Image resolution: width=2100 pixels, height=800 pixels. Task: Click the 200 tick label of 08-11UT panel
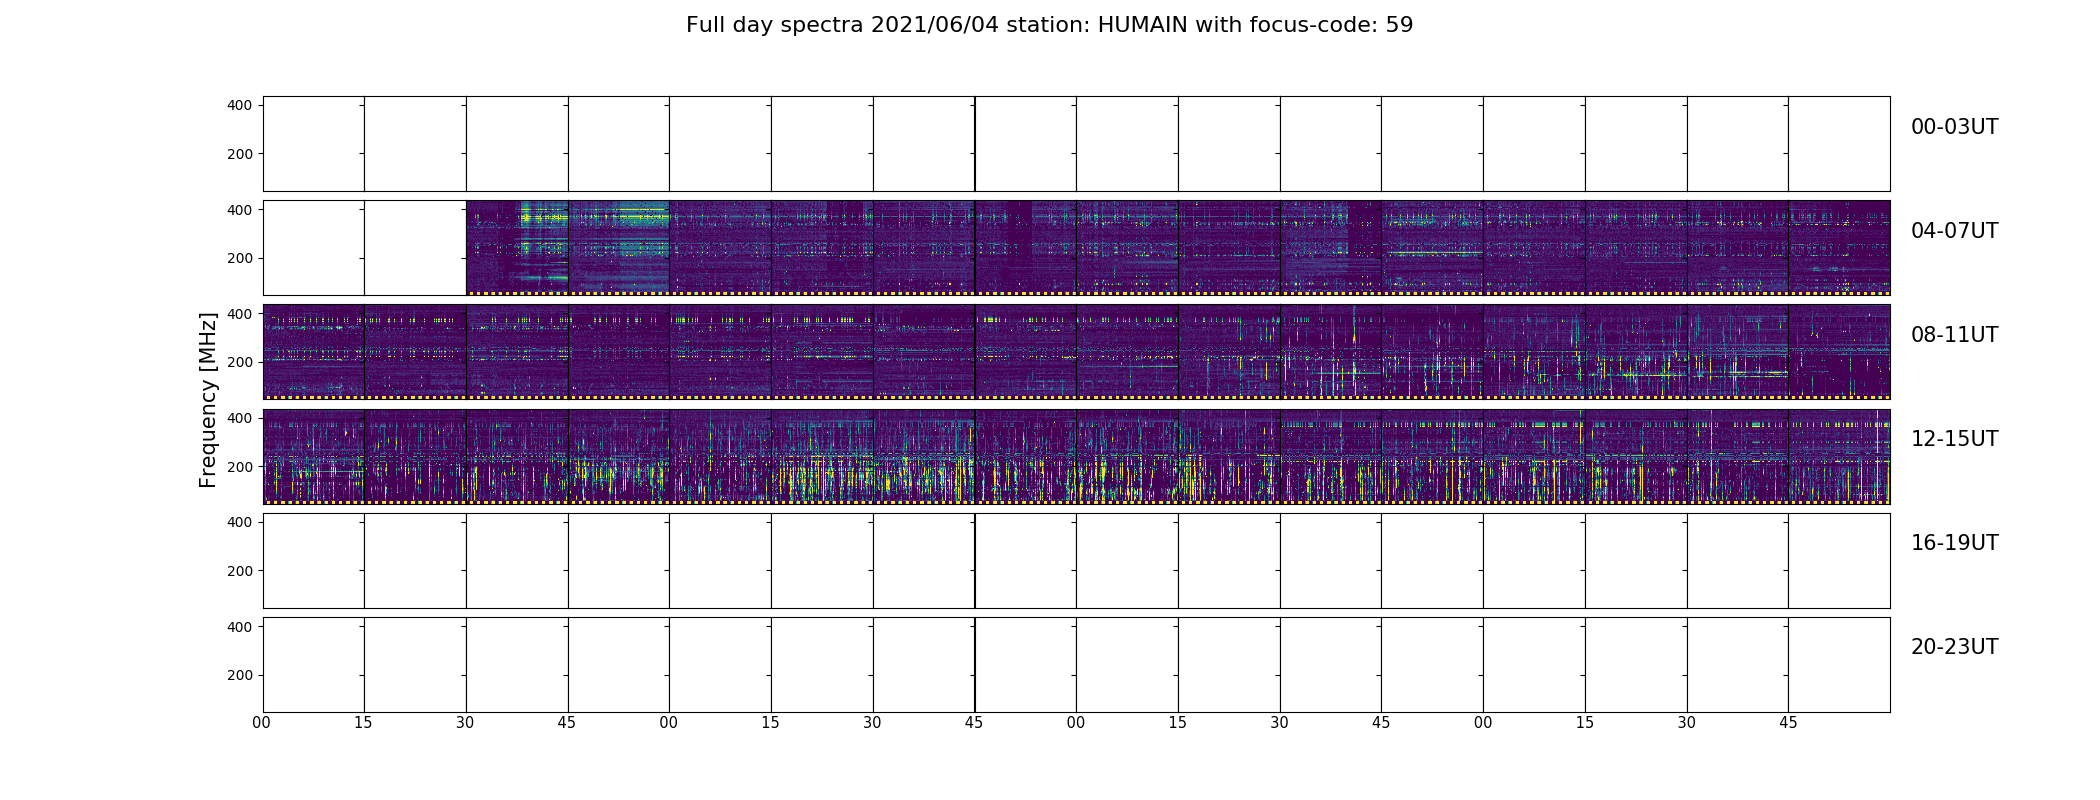pos(240,362)
